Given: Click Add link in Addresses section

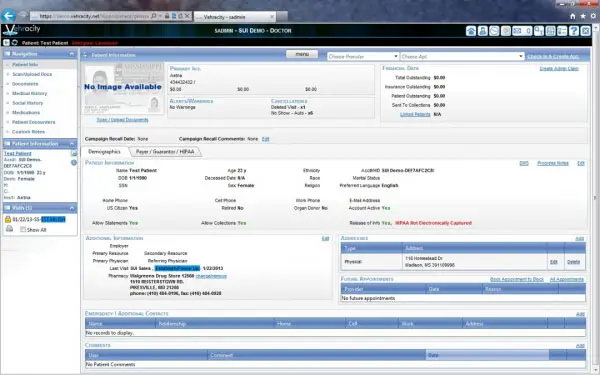Looking at the screenshot, I should pyautogui.click(x=580, y=239).
